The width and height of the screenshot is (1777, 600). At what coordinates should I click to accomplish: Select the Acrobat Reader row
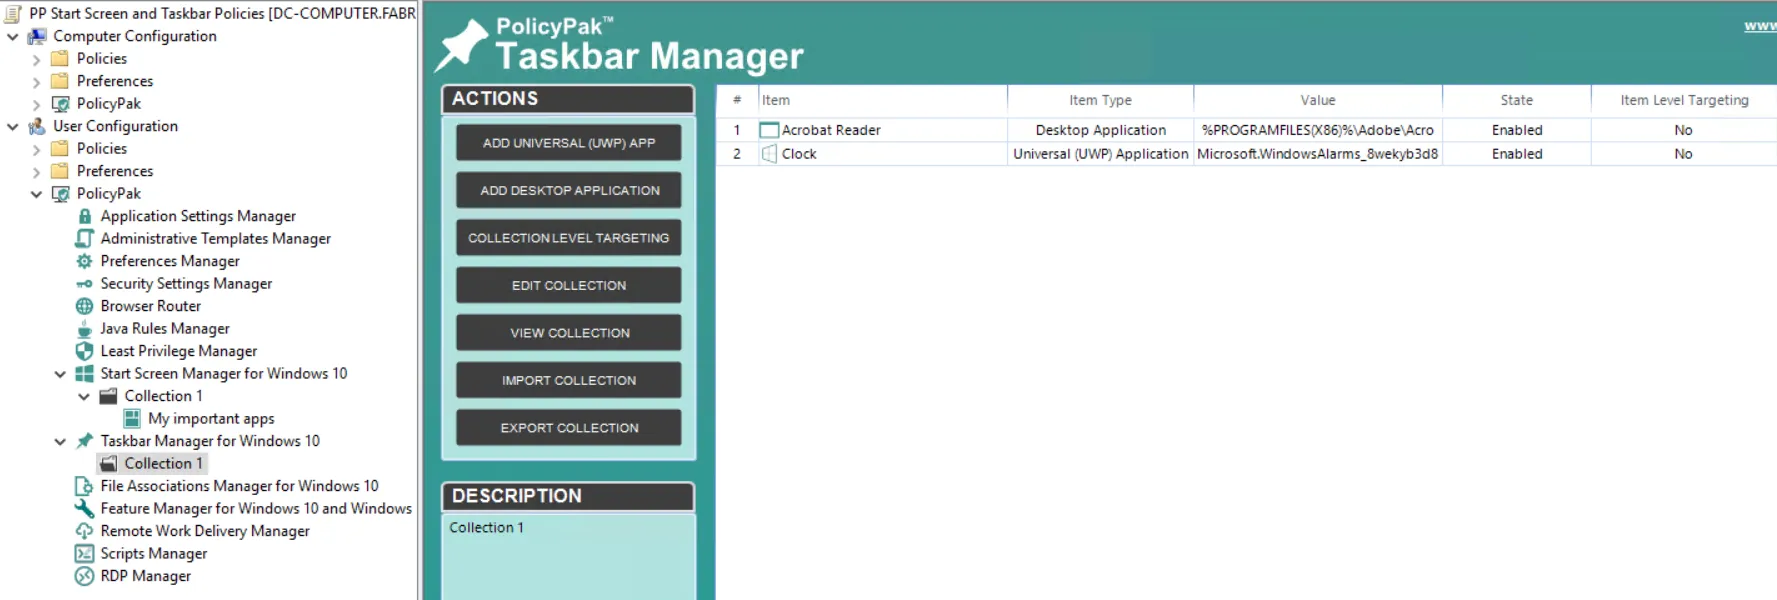pos(1246,130)
